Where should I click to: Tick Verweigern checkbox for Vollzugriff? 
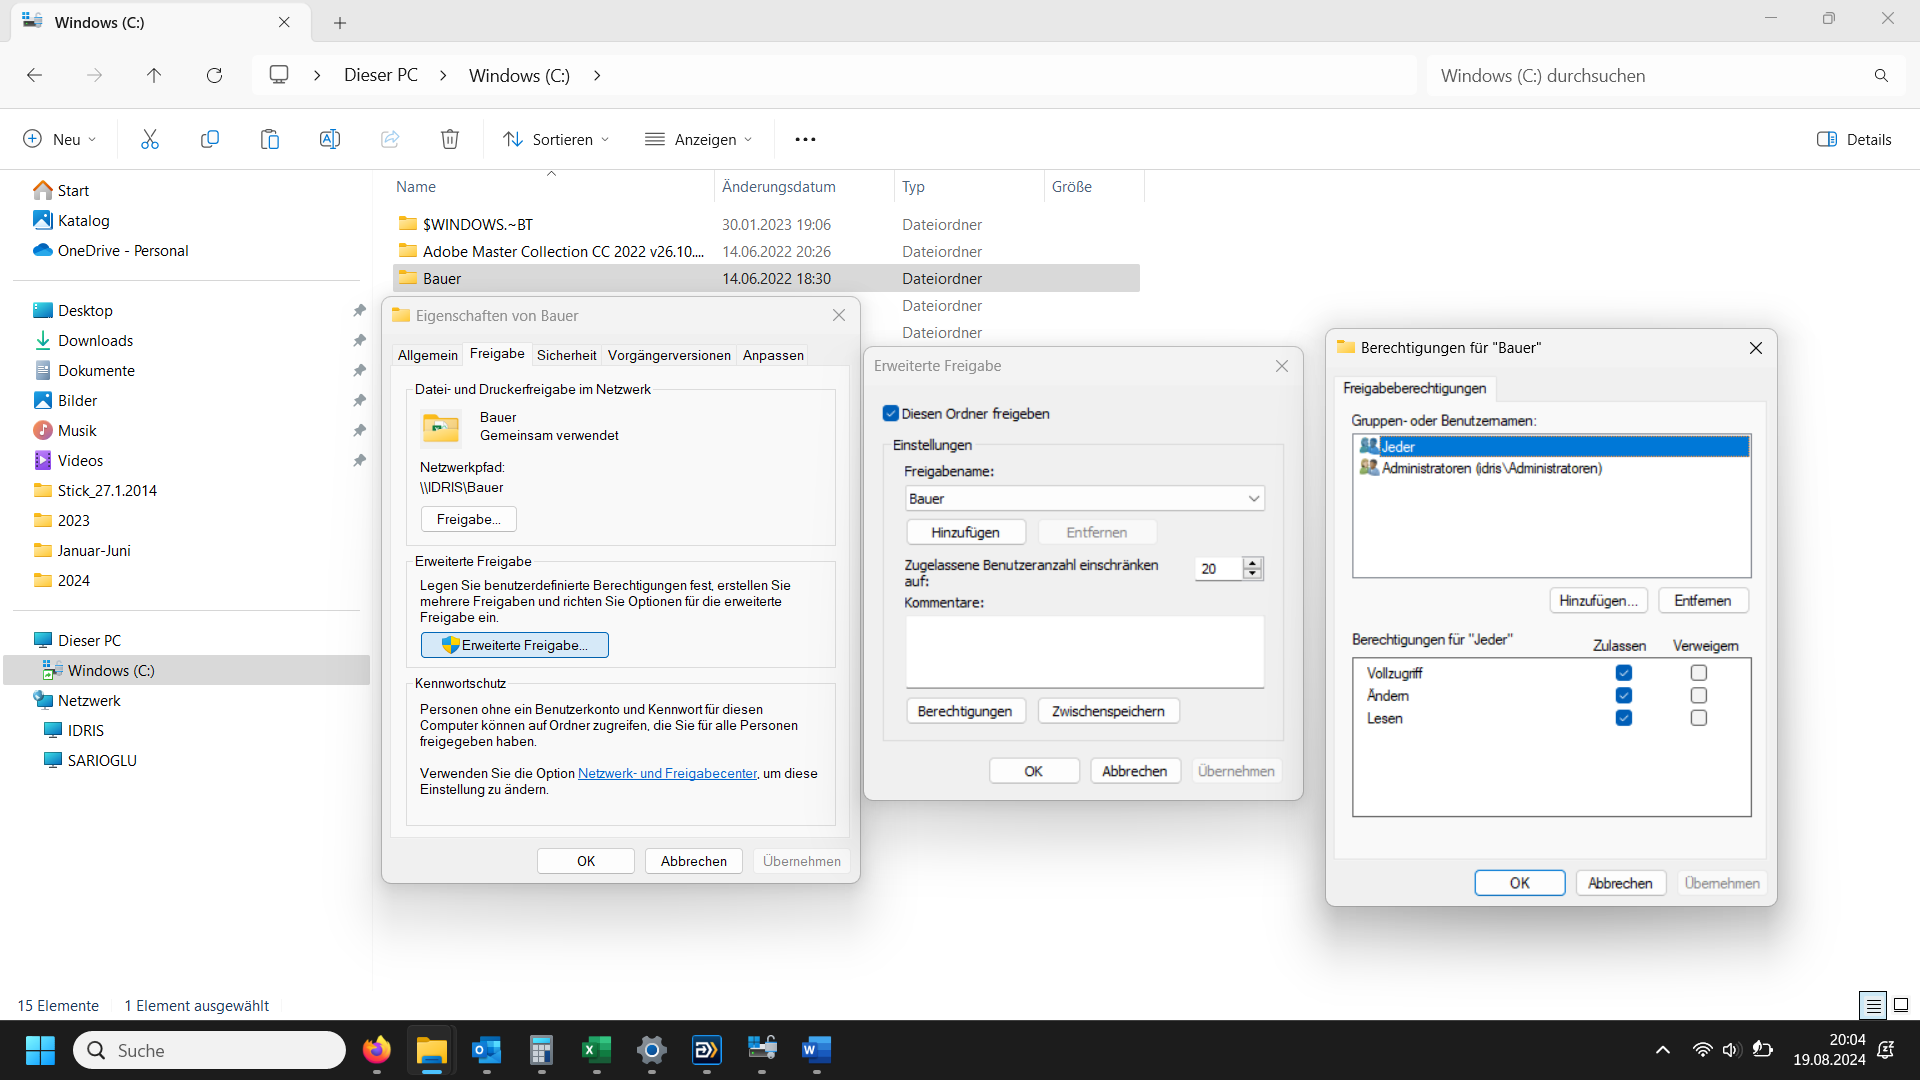coord(1698,673)
